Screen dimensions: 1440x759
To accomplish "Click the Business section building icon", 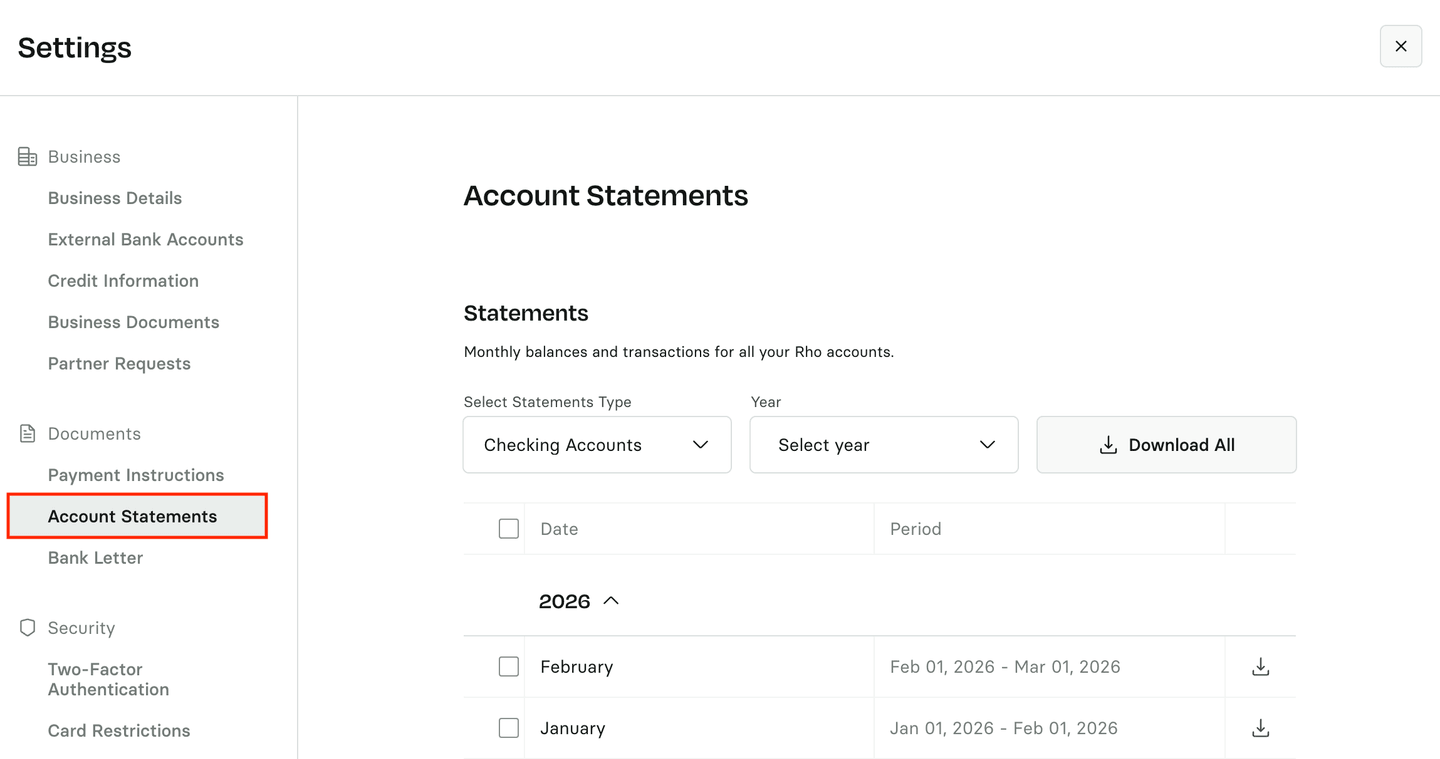I will pyautogui.click(x=27, y=157).
